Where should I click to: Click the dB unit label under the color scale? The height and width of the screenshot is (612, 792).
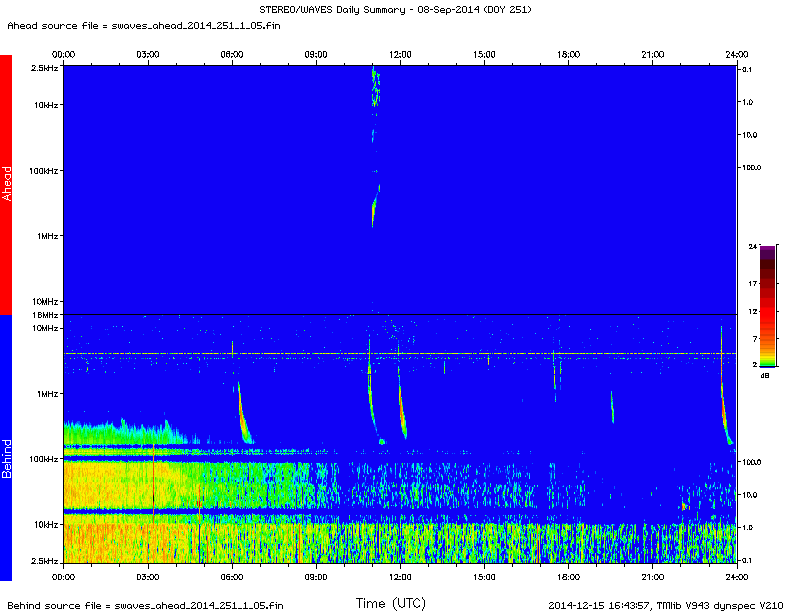point(765,376)
